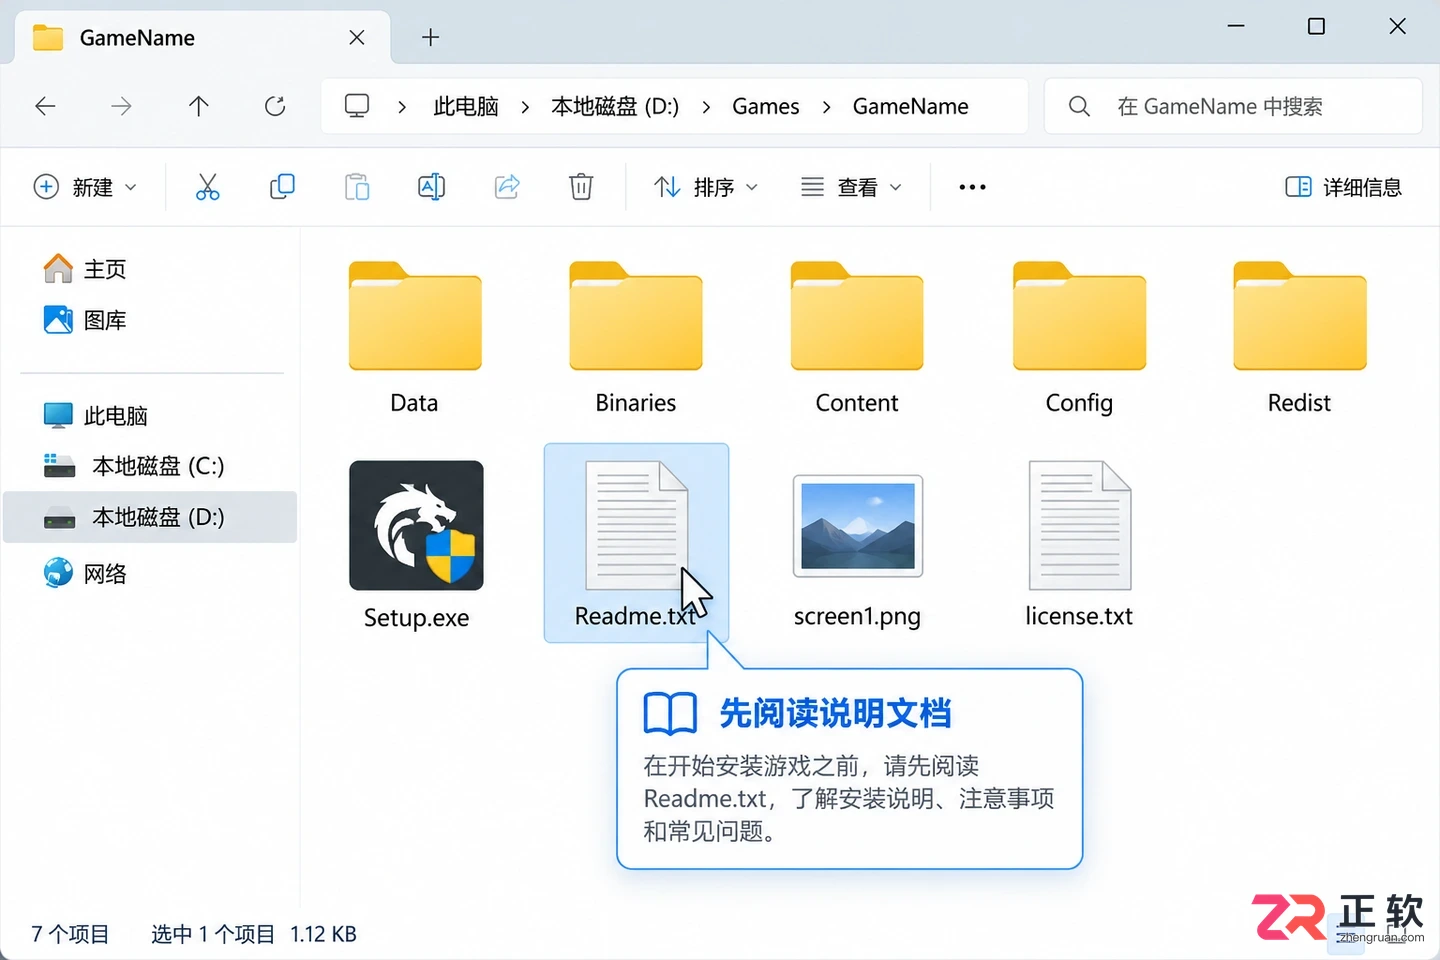The image size is (1440, 960).
Task: Open 主页 in the navigation pane
Action: [85, 269]
